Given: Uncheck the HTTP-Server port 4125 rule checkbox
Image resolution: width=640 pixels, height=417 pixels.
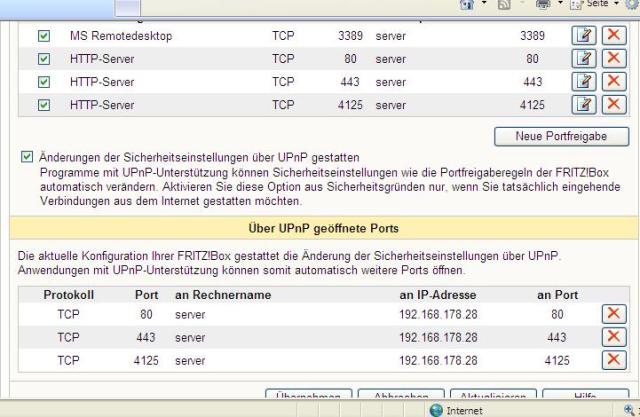Looking at the screenshot, I should click(44, 105).
